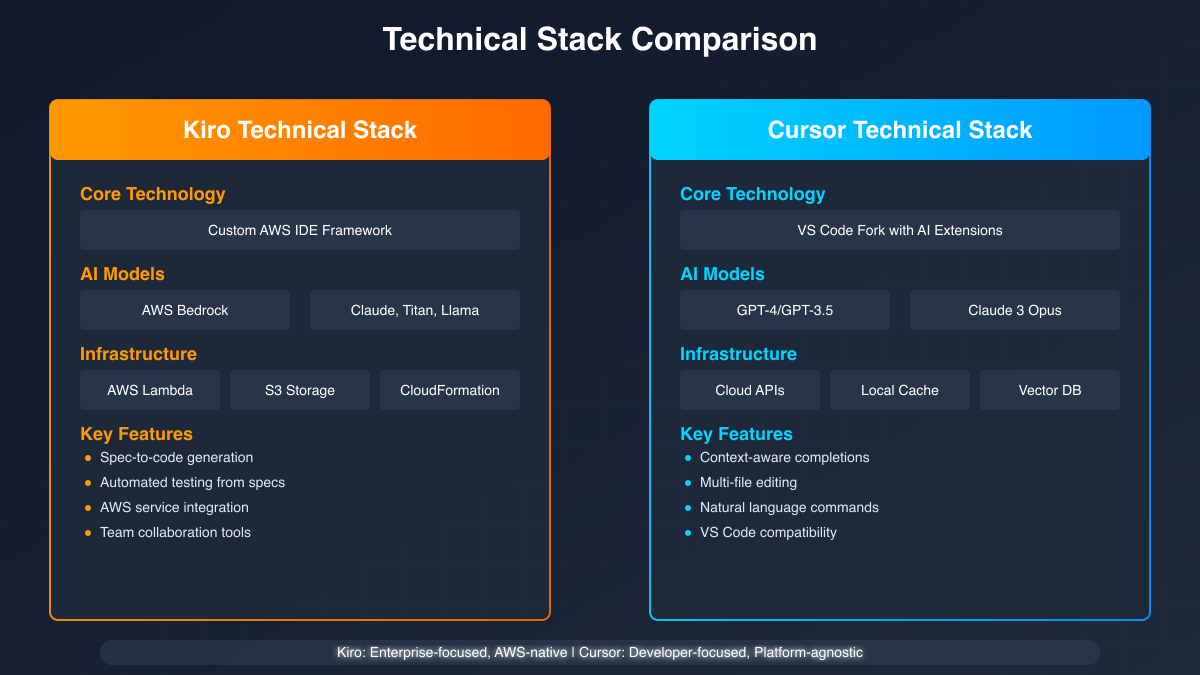The image size is (1200, 675).
Task: Select the Multi-file editing bullet item
Action: (748, 482)
